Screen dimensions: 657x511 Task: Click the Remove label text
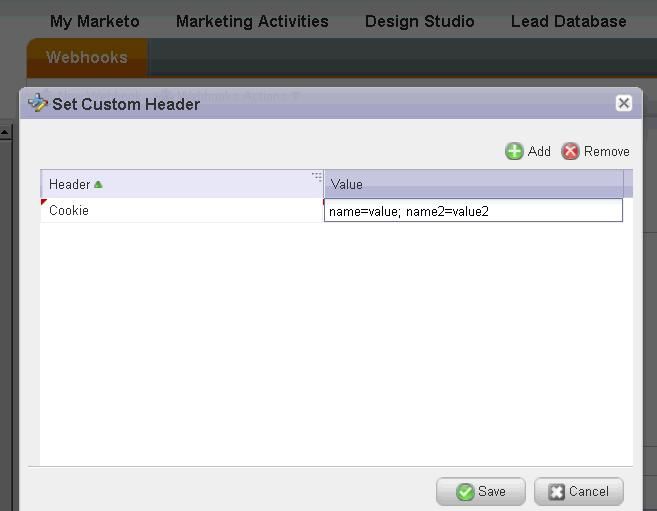tap(607, 151)
